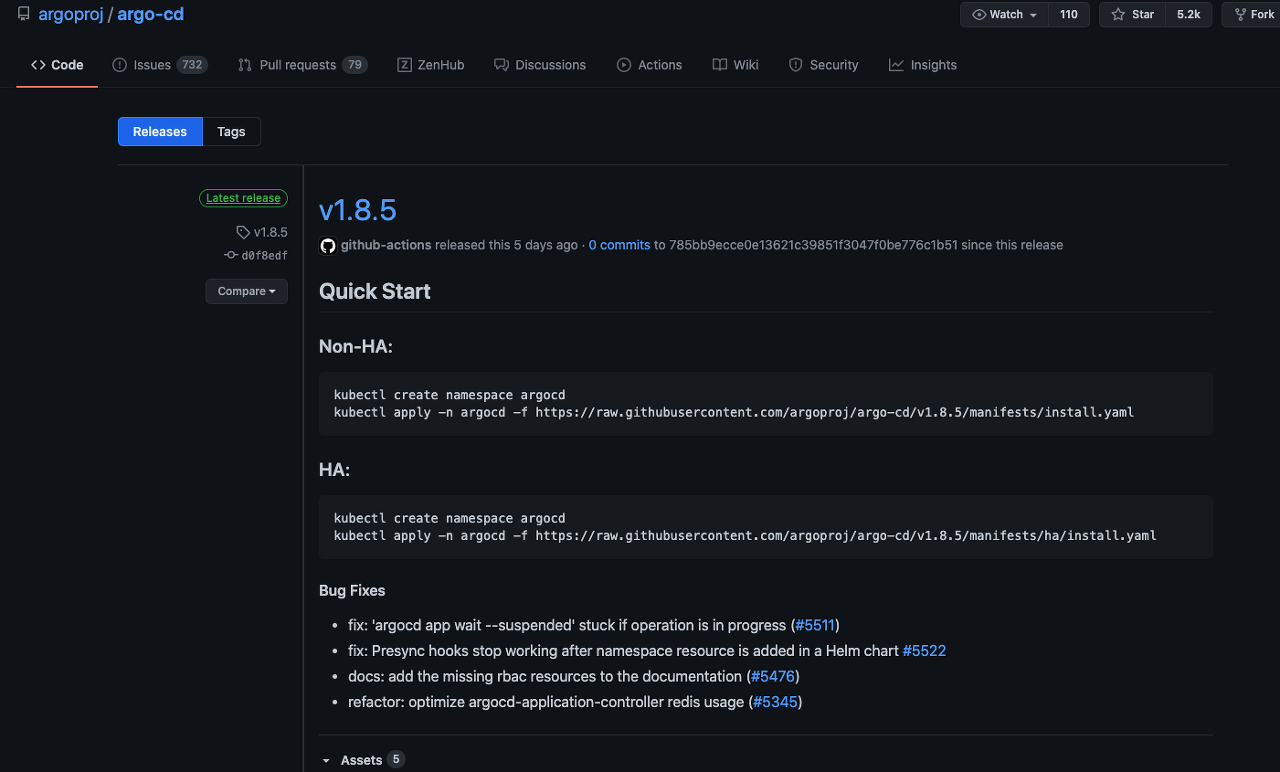Click the Discussions speech bubble icon
The height and width of the screenshot is (772, 1280).
pos(501,65)
